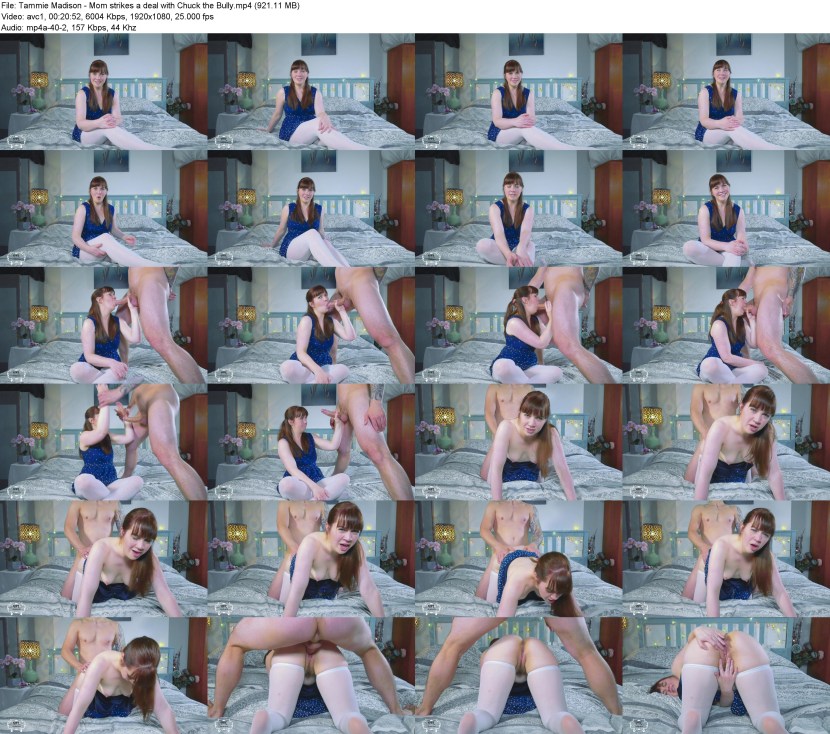Open the last thumbnail in the third row
This screenshot has height=734, width=830.
point(725,325)
